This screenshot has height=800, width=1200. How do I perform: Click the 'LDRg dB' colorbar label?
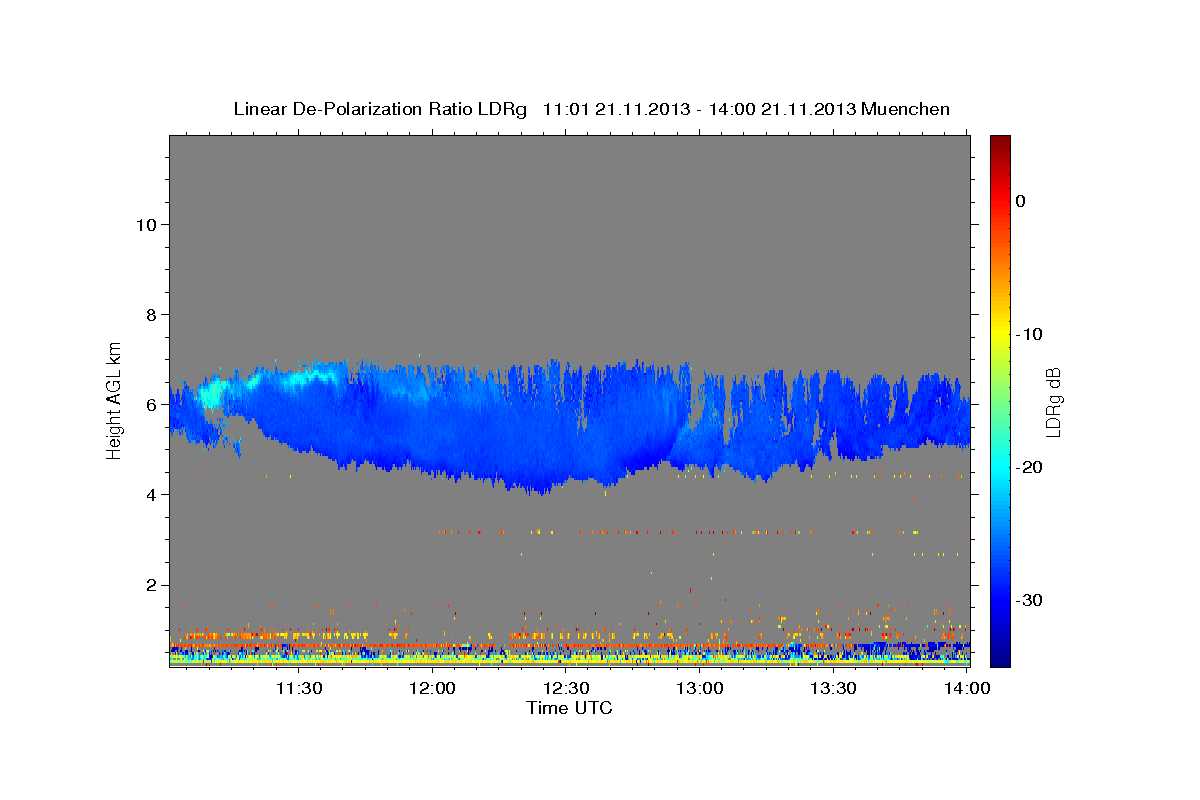pos(1052,401)
